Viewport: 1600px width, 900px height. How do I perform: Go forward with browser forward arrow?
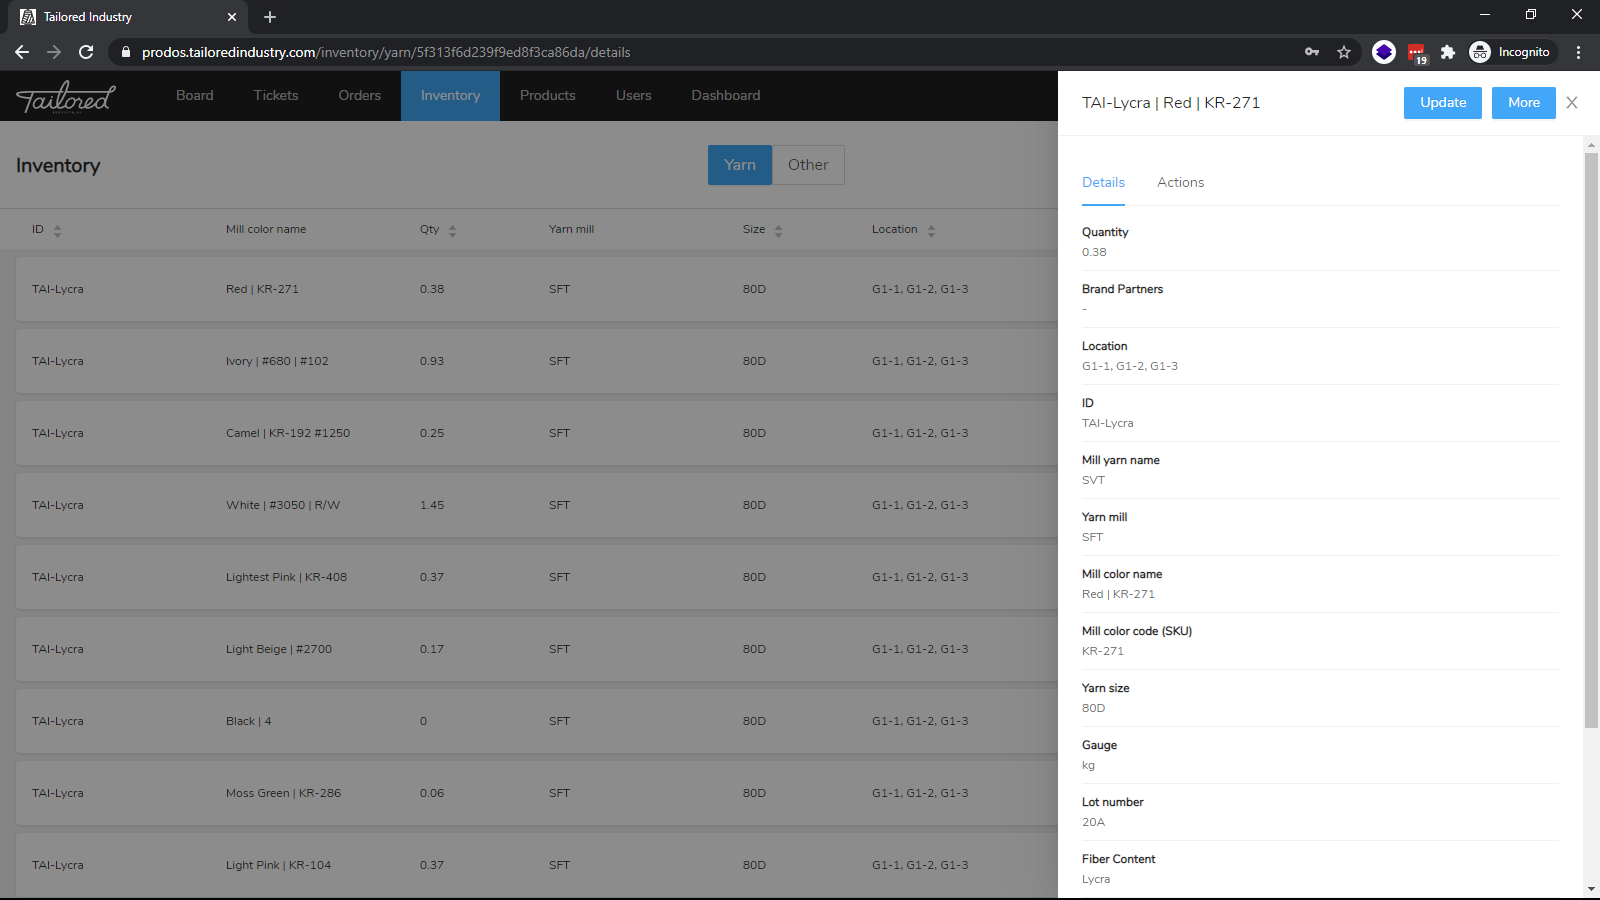point(54,52)
